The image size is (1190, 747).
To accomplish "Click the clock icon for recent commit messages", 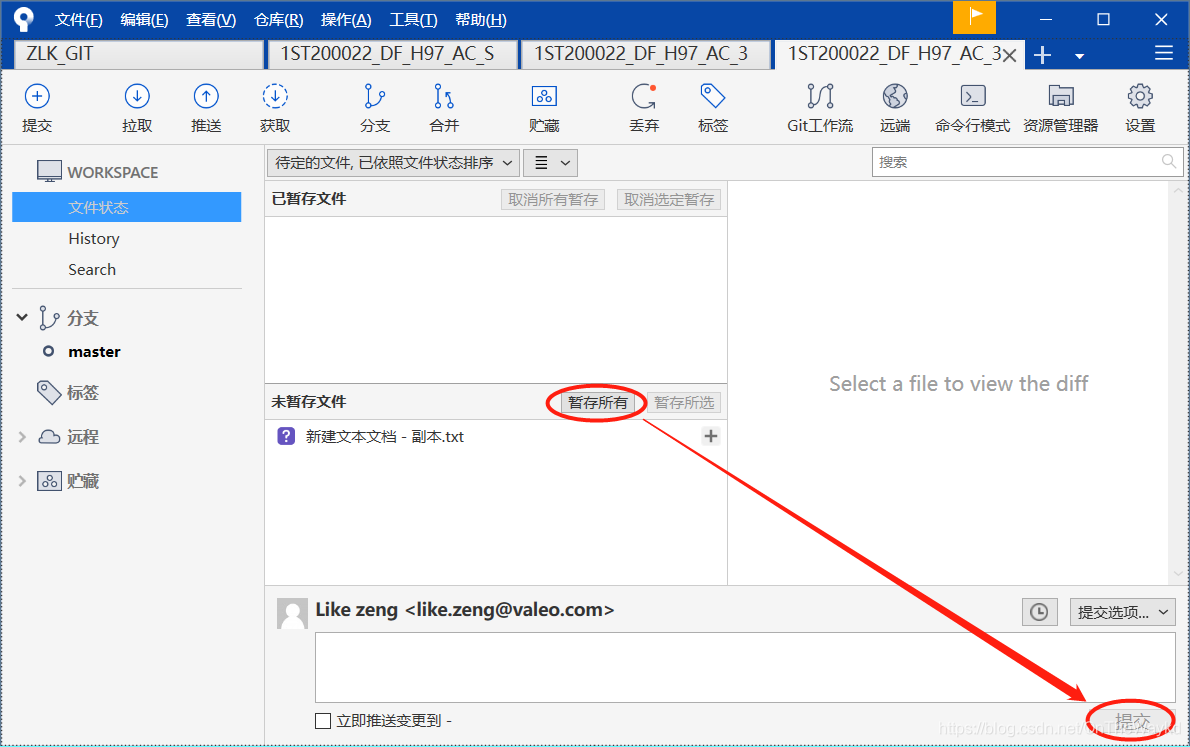I will click(x=1039, y=612).
